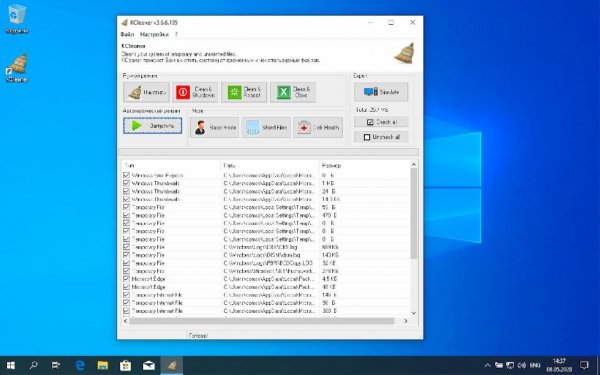The width and height of the screenshot is (600, 375).
Task: Toggle checkbox for Windows Thumbnails 1 KB row
Action: [x=126, y=183]
